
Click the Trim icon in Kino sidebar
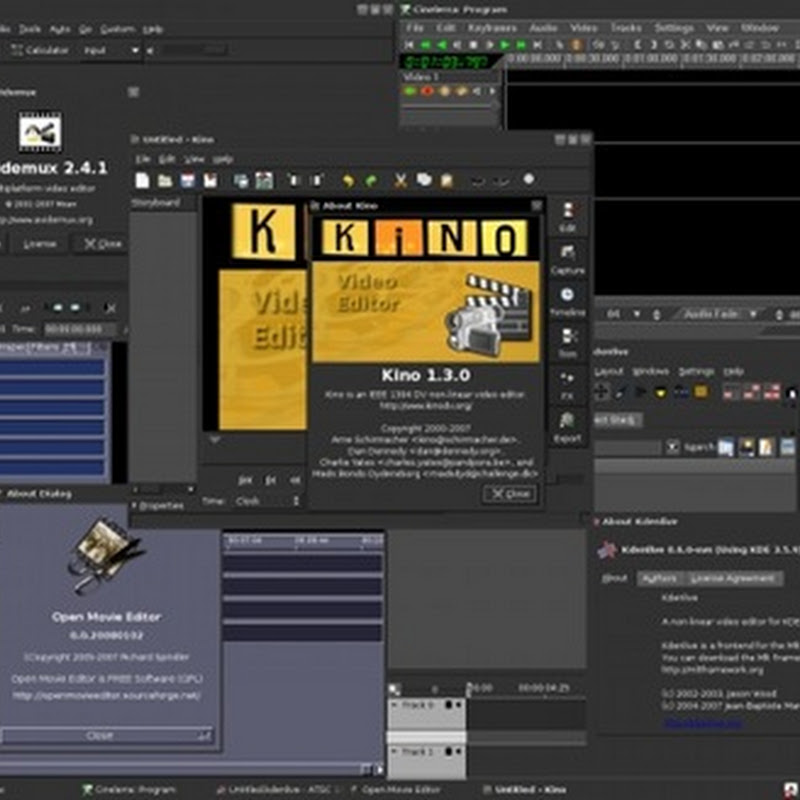[x=568, y=342]
